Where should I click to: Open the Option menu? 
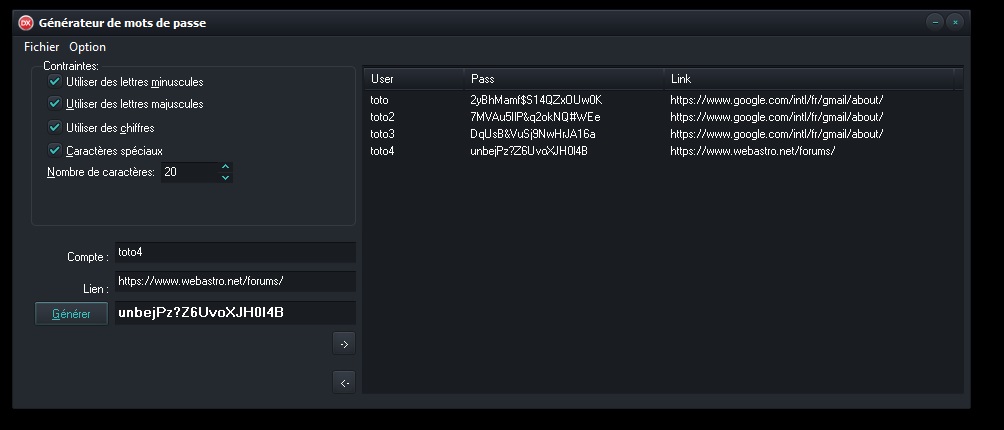tap(87, 47)
